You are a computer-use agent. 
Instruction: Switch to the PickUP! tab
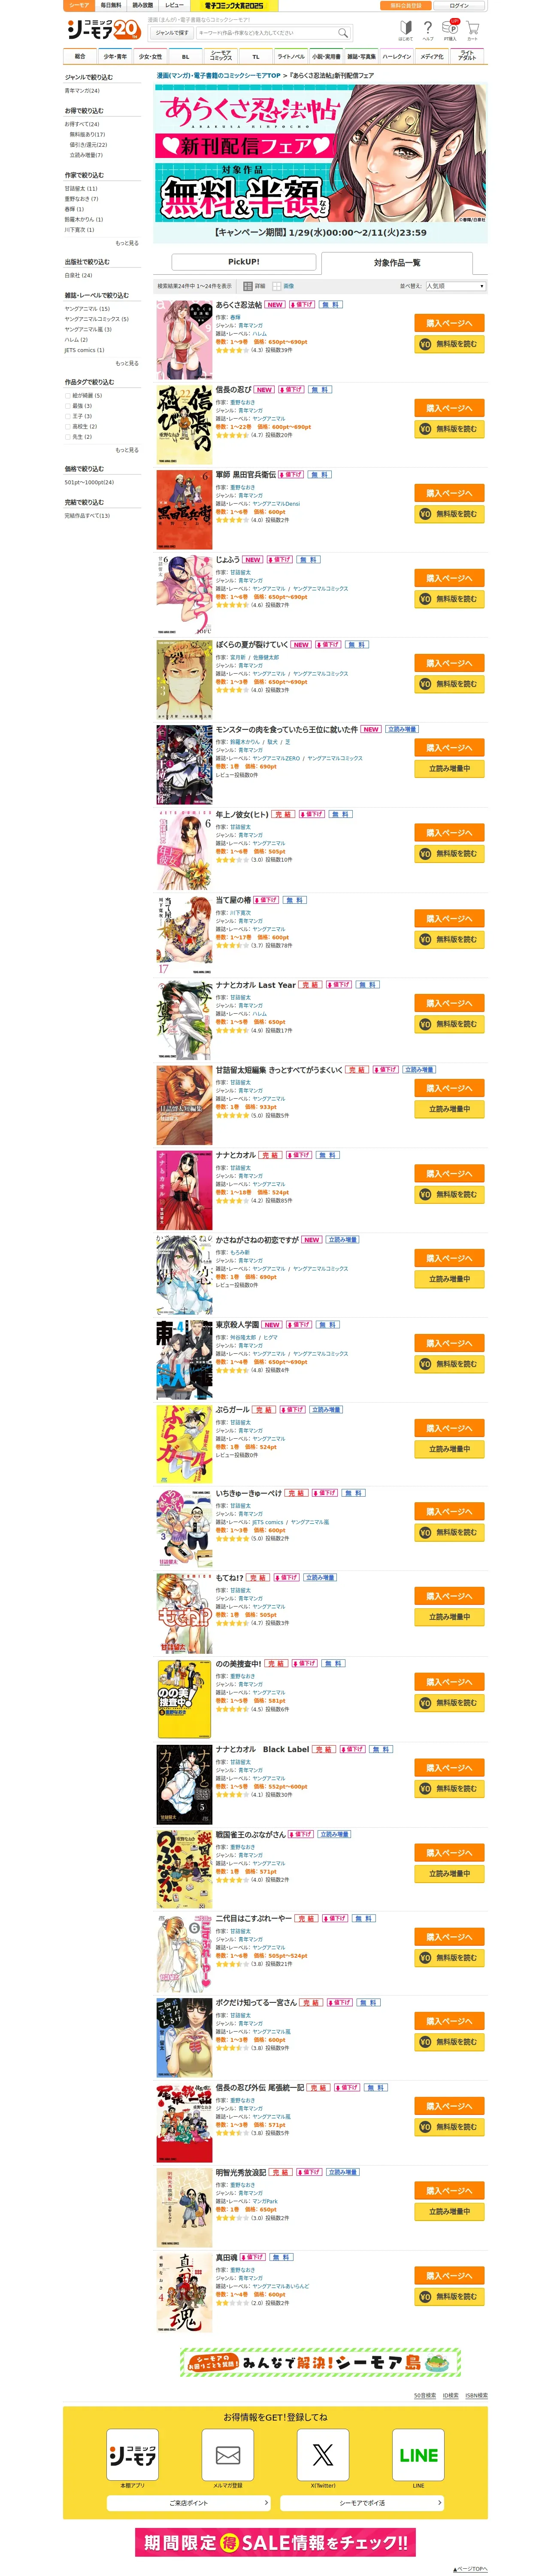244,262
